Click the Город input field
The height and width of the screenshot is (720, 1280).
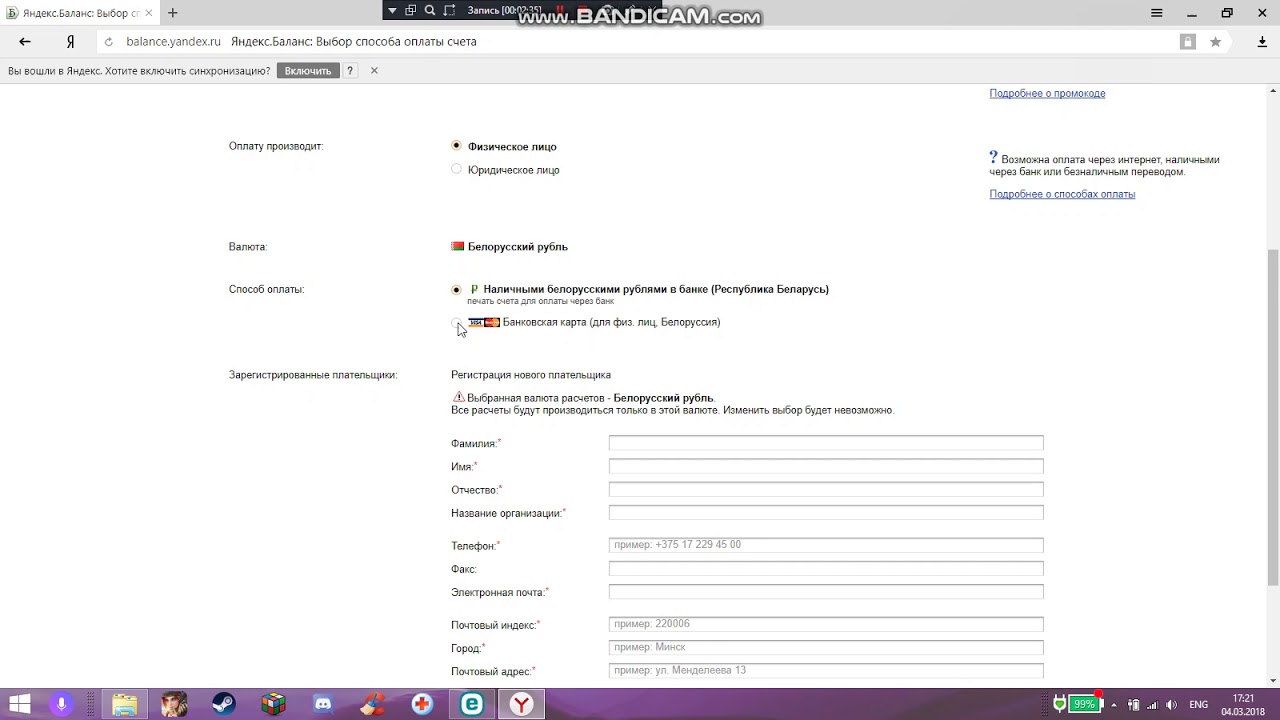coord(826,647)
